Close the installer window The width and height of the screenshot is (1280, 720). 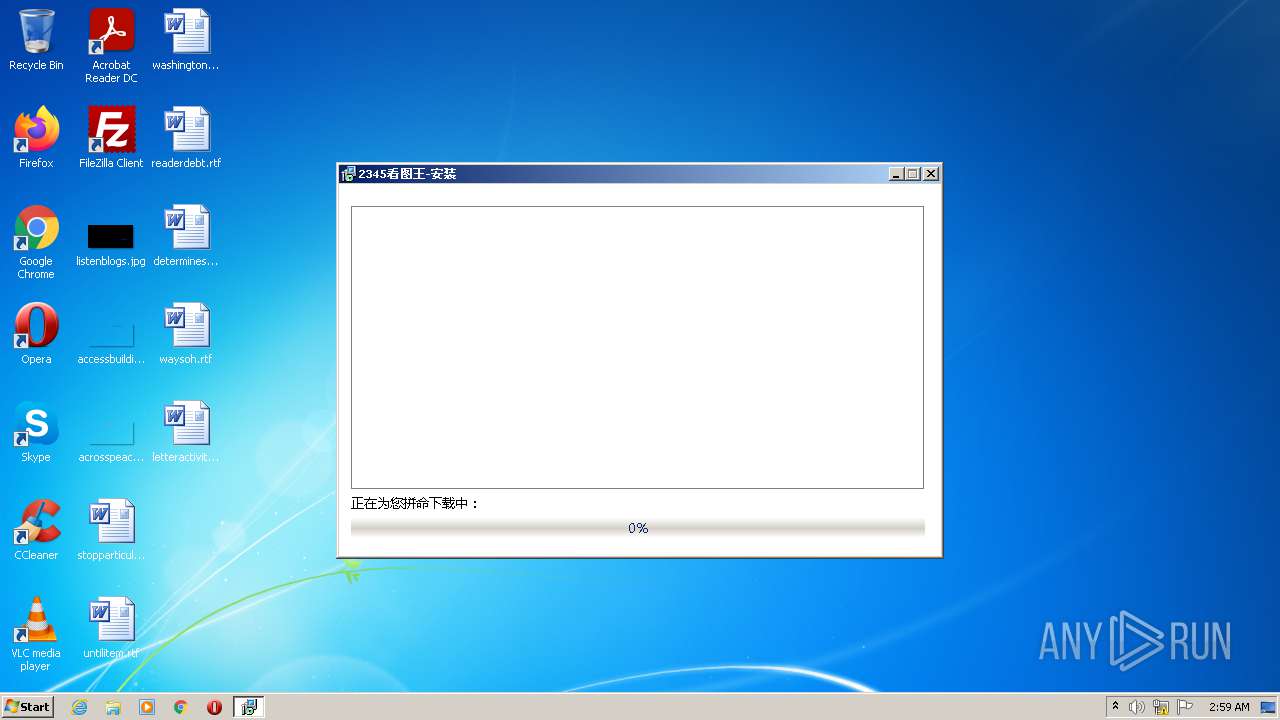tap(931, 174)
